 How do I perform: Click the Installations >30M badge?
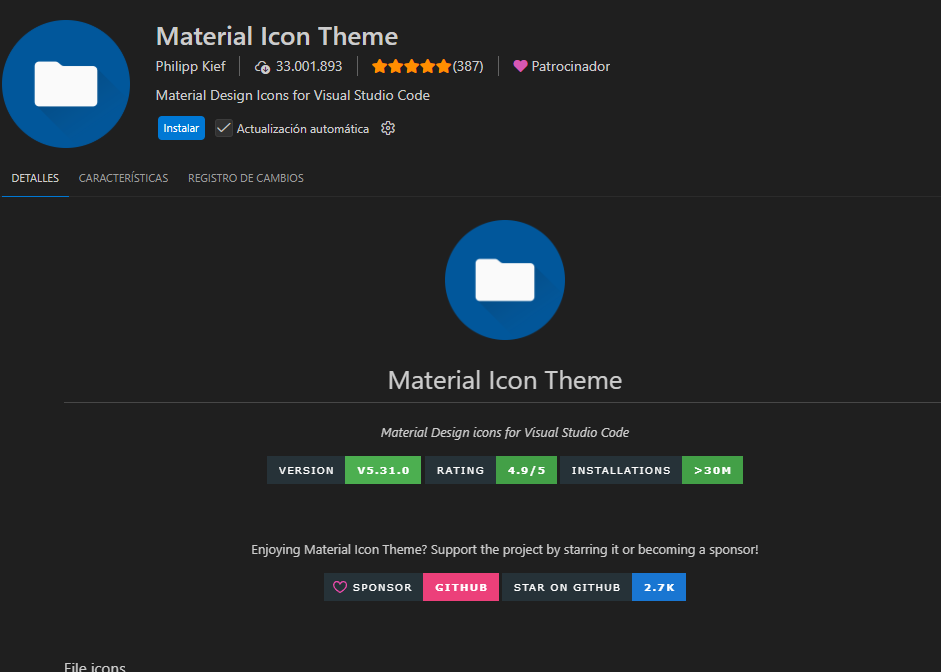tap(651, 470)
